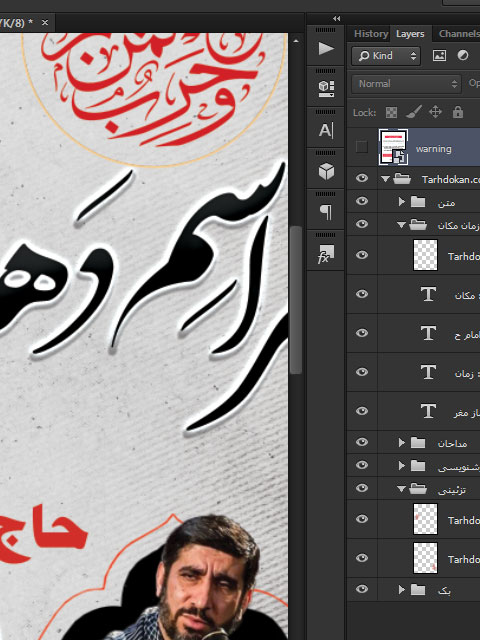Hide the زمان text layer
This screenshot has width=480, height=640.
[x=362, y=372]
